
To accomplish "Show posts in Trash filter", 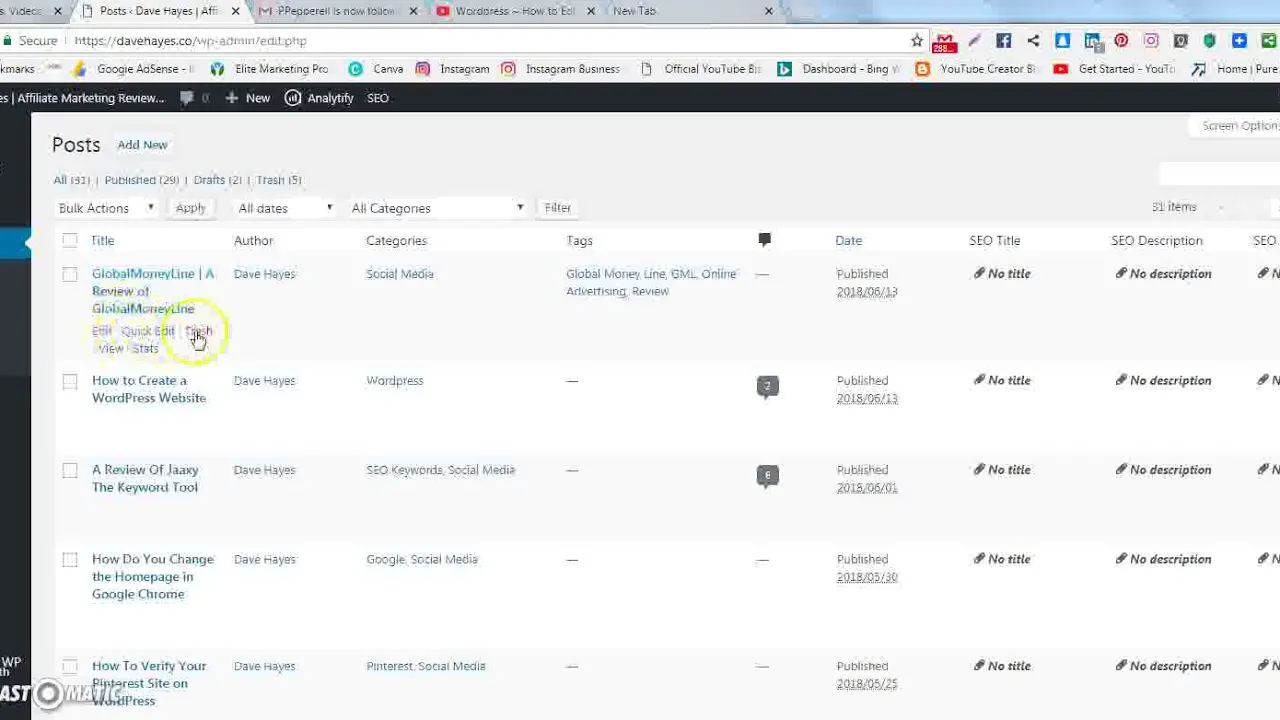I will click(x=279, y=180).
